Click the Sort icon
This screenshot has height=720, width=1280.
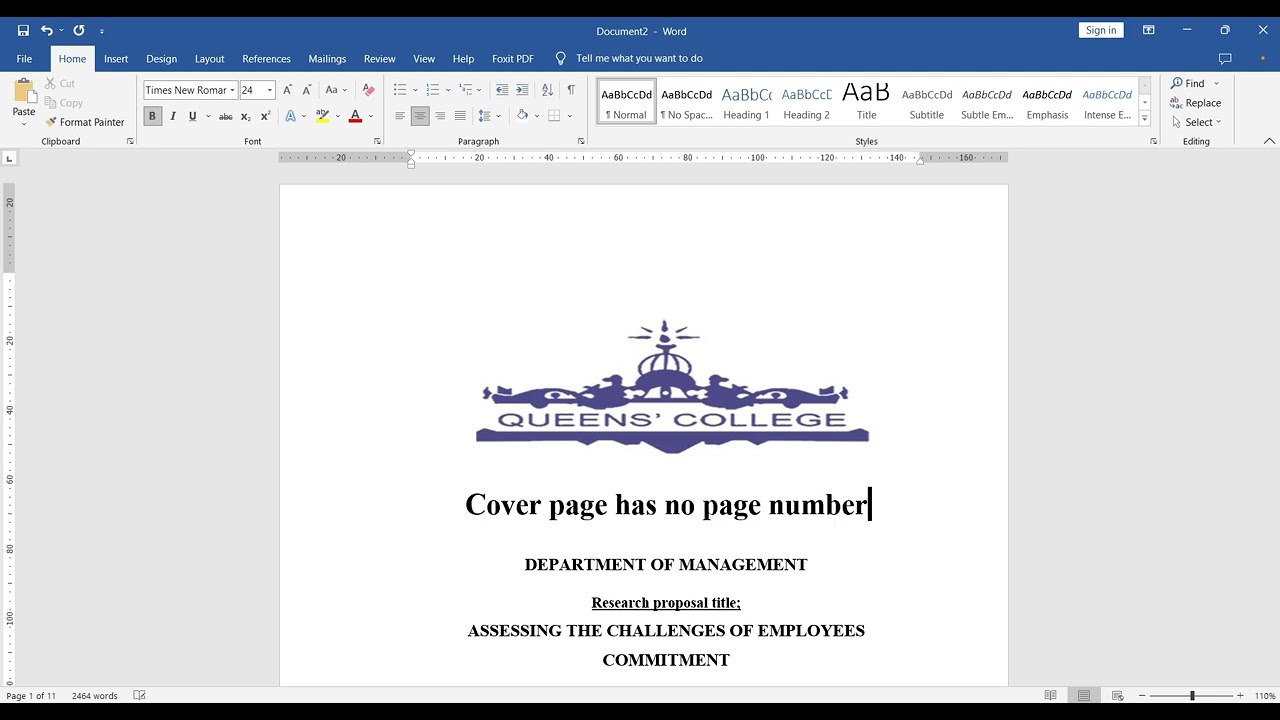pyautogui.click(x=547, y=90)
